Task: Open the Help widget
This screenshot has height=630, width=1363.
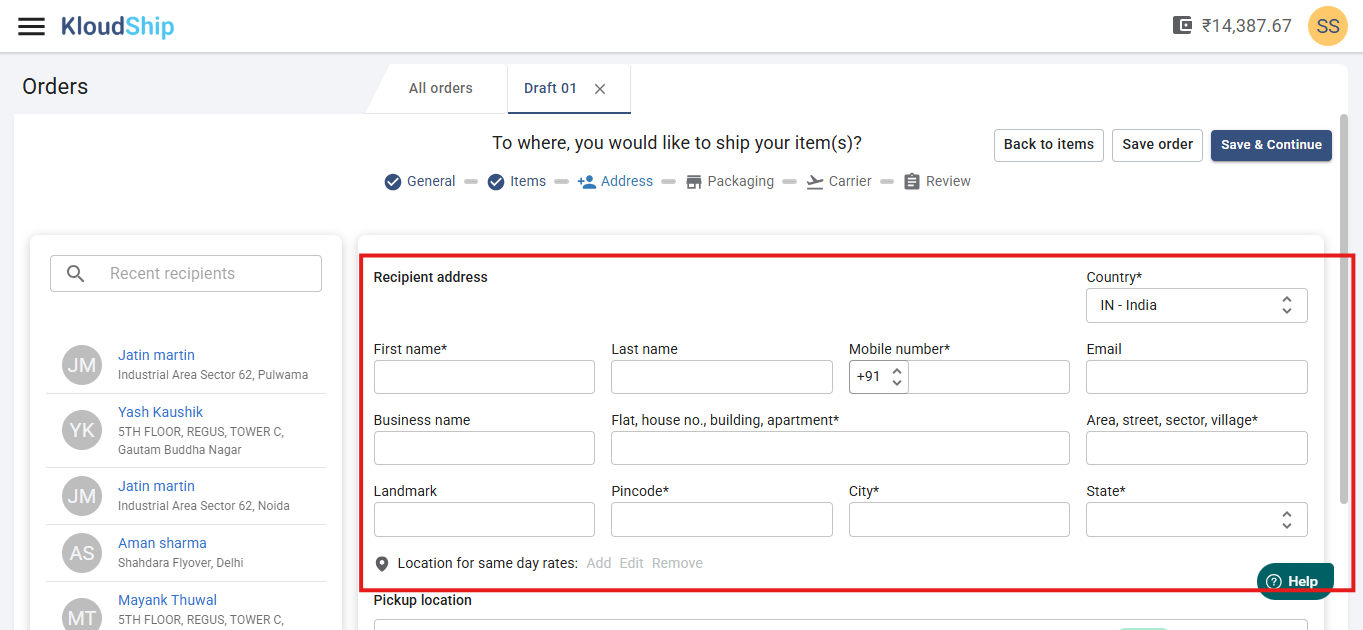Action: pyautogui.click(x=1294, y=581)
